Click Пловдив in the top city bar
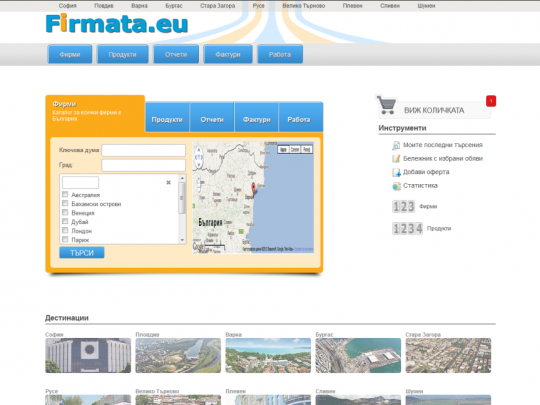This screenshot has width=540, height=405. click(104, 6)
